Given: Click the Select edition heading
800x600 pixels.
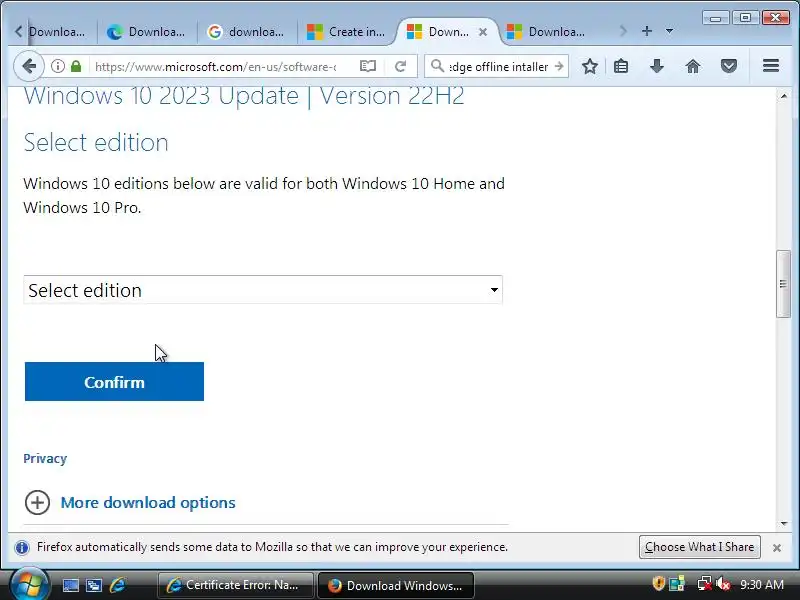Looking at the screenshot, I should click(96, 142).
